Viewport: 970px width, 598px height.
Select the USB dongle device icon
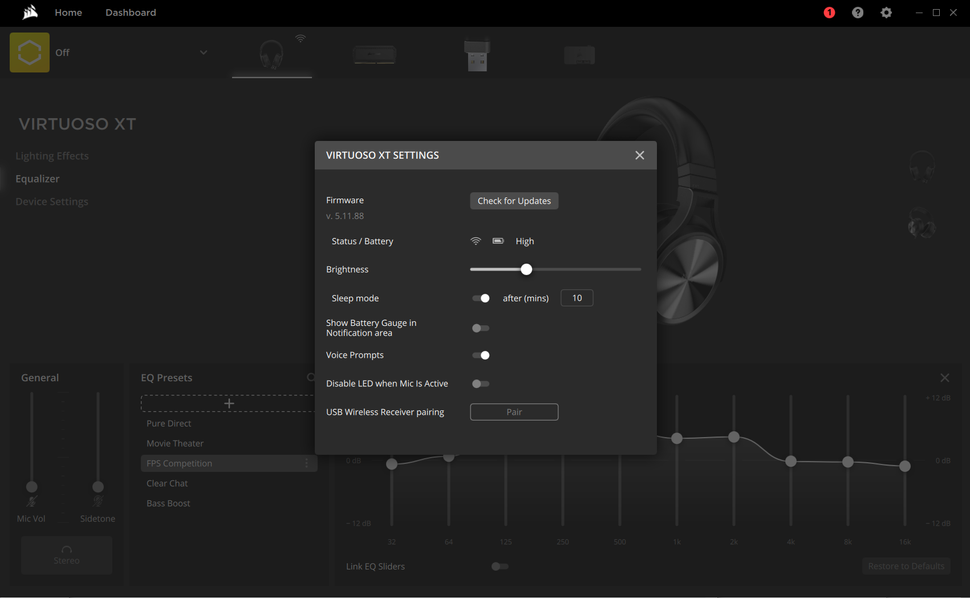[x=477, y=53]
